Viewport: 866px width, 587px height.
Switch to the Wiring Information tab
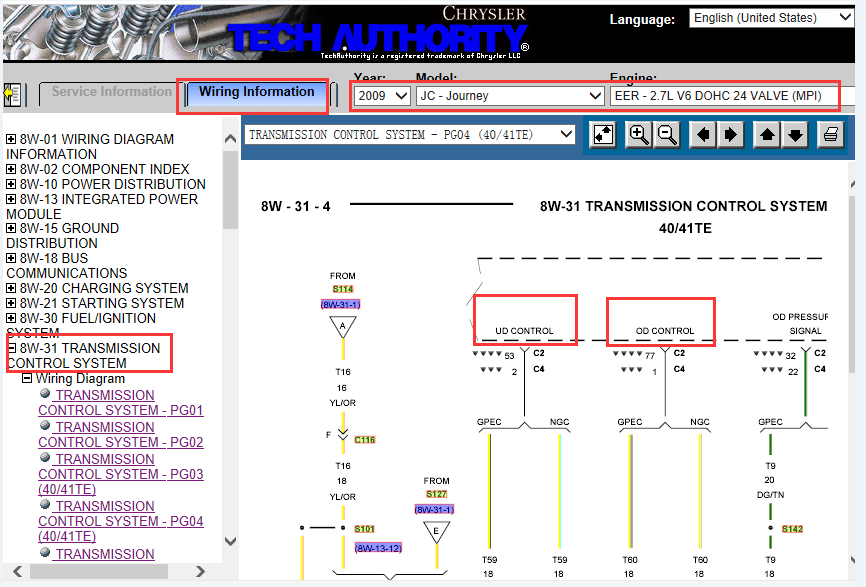(x=256, y=92)
